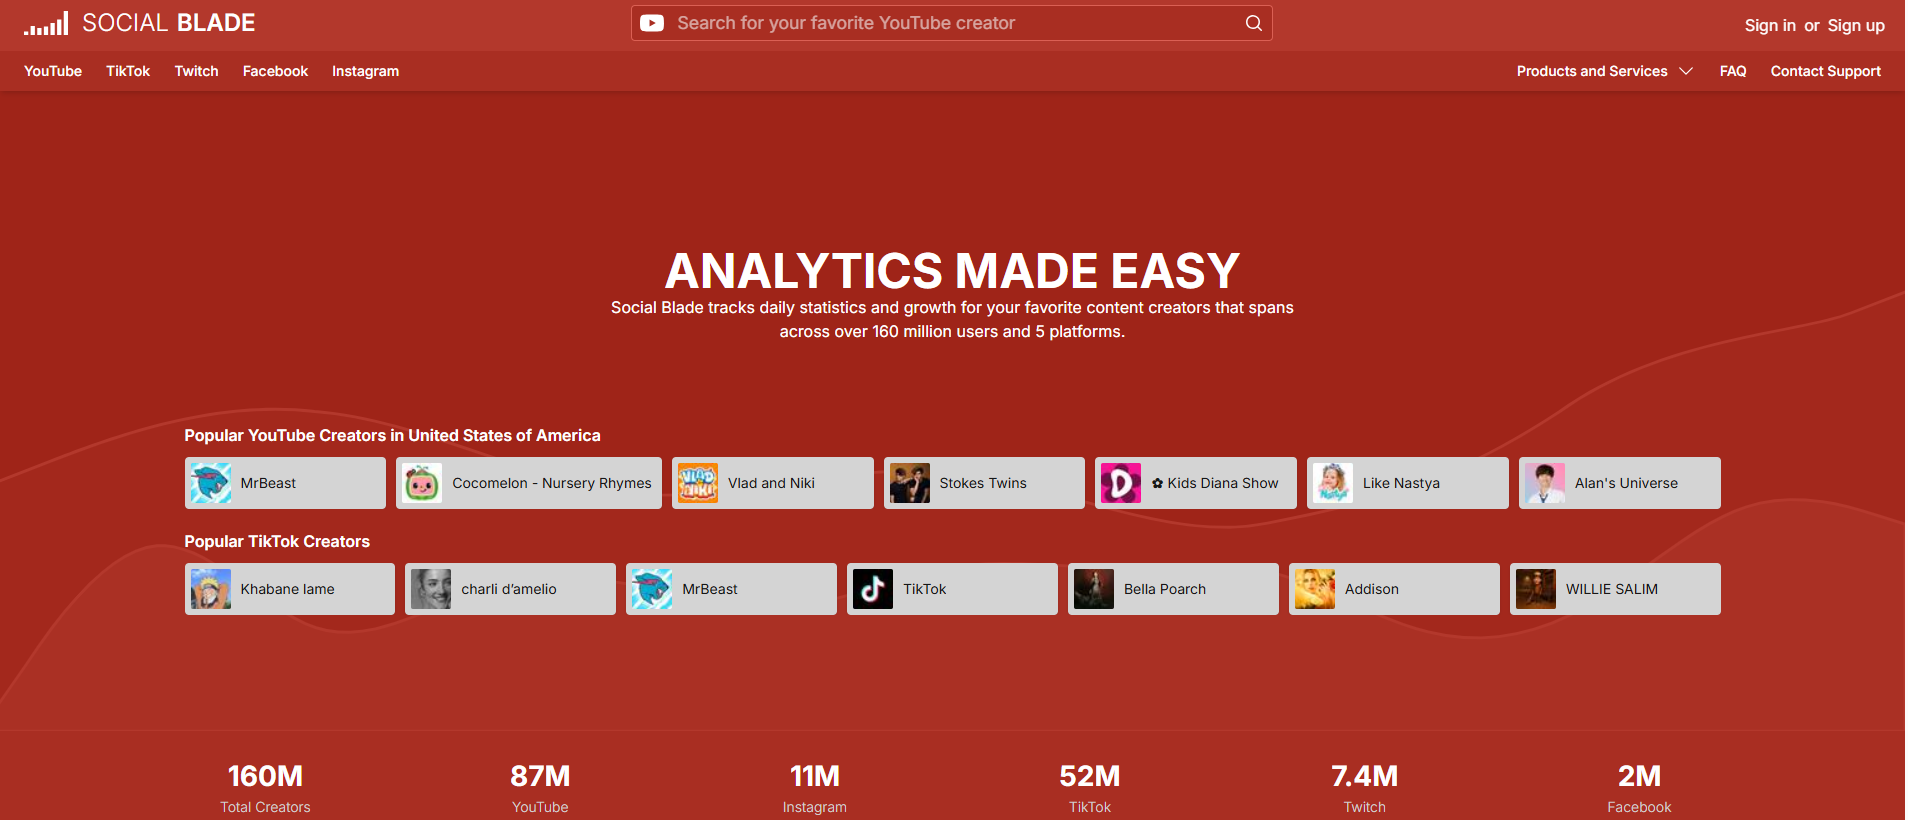Open the Facebook navigation tab
1908x820 pixels.
click(275, 71)
